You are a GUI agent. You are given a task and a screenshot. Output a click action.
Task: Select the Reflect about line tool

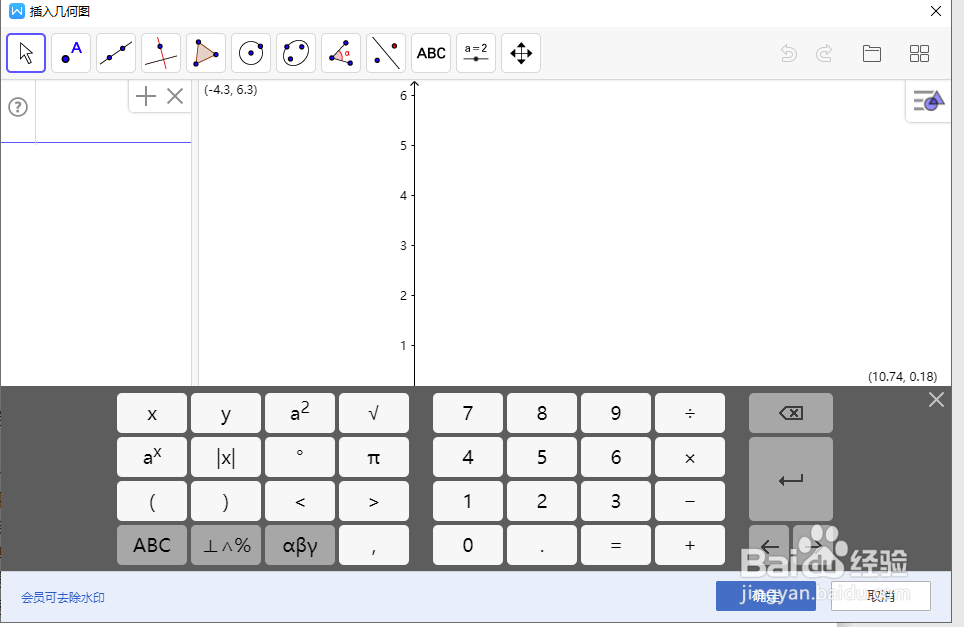click(x=385, y=53)
